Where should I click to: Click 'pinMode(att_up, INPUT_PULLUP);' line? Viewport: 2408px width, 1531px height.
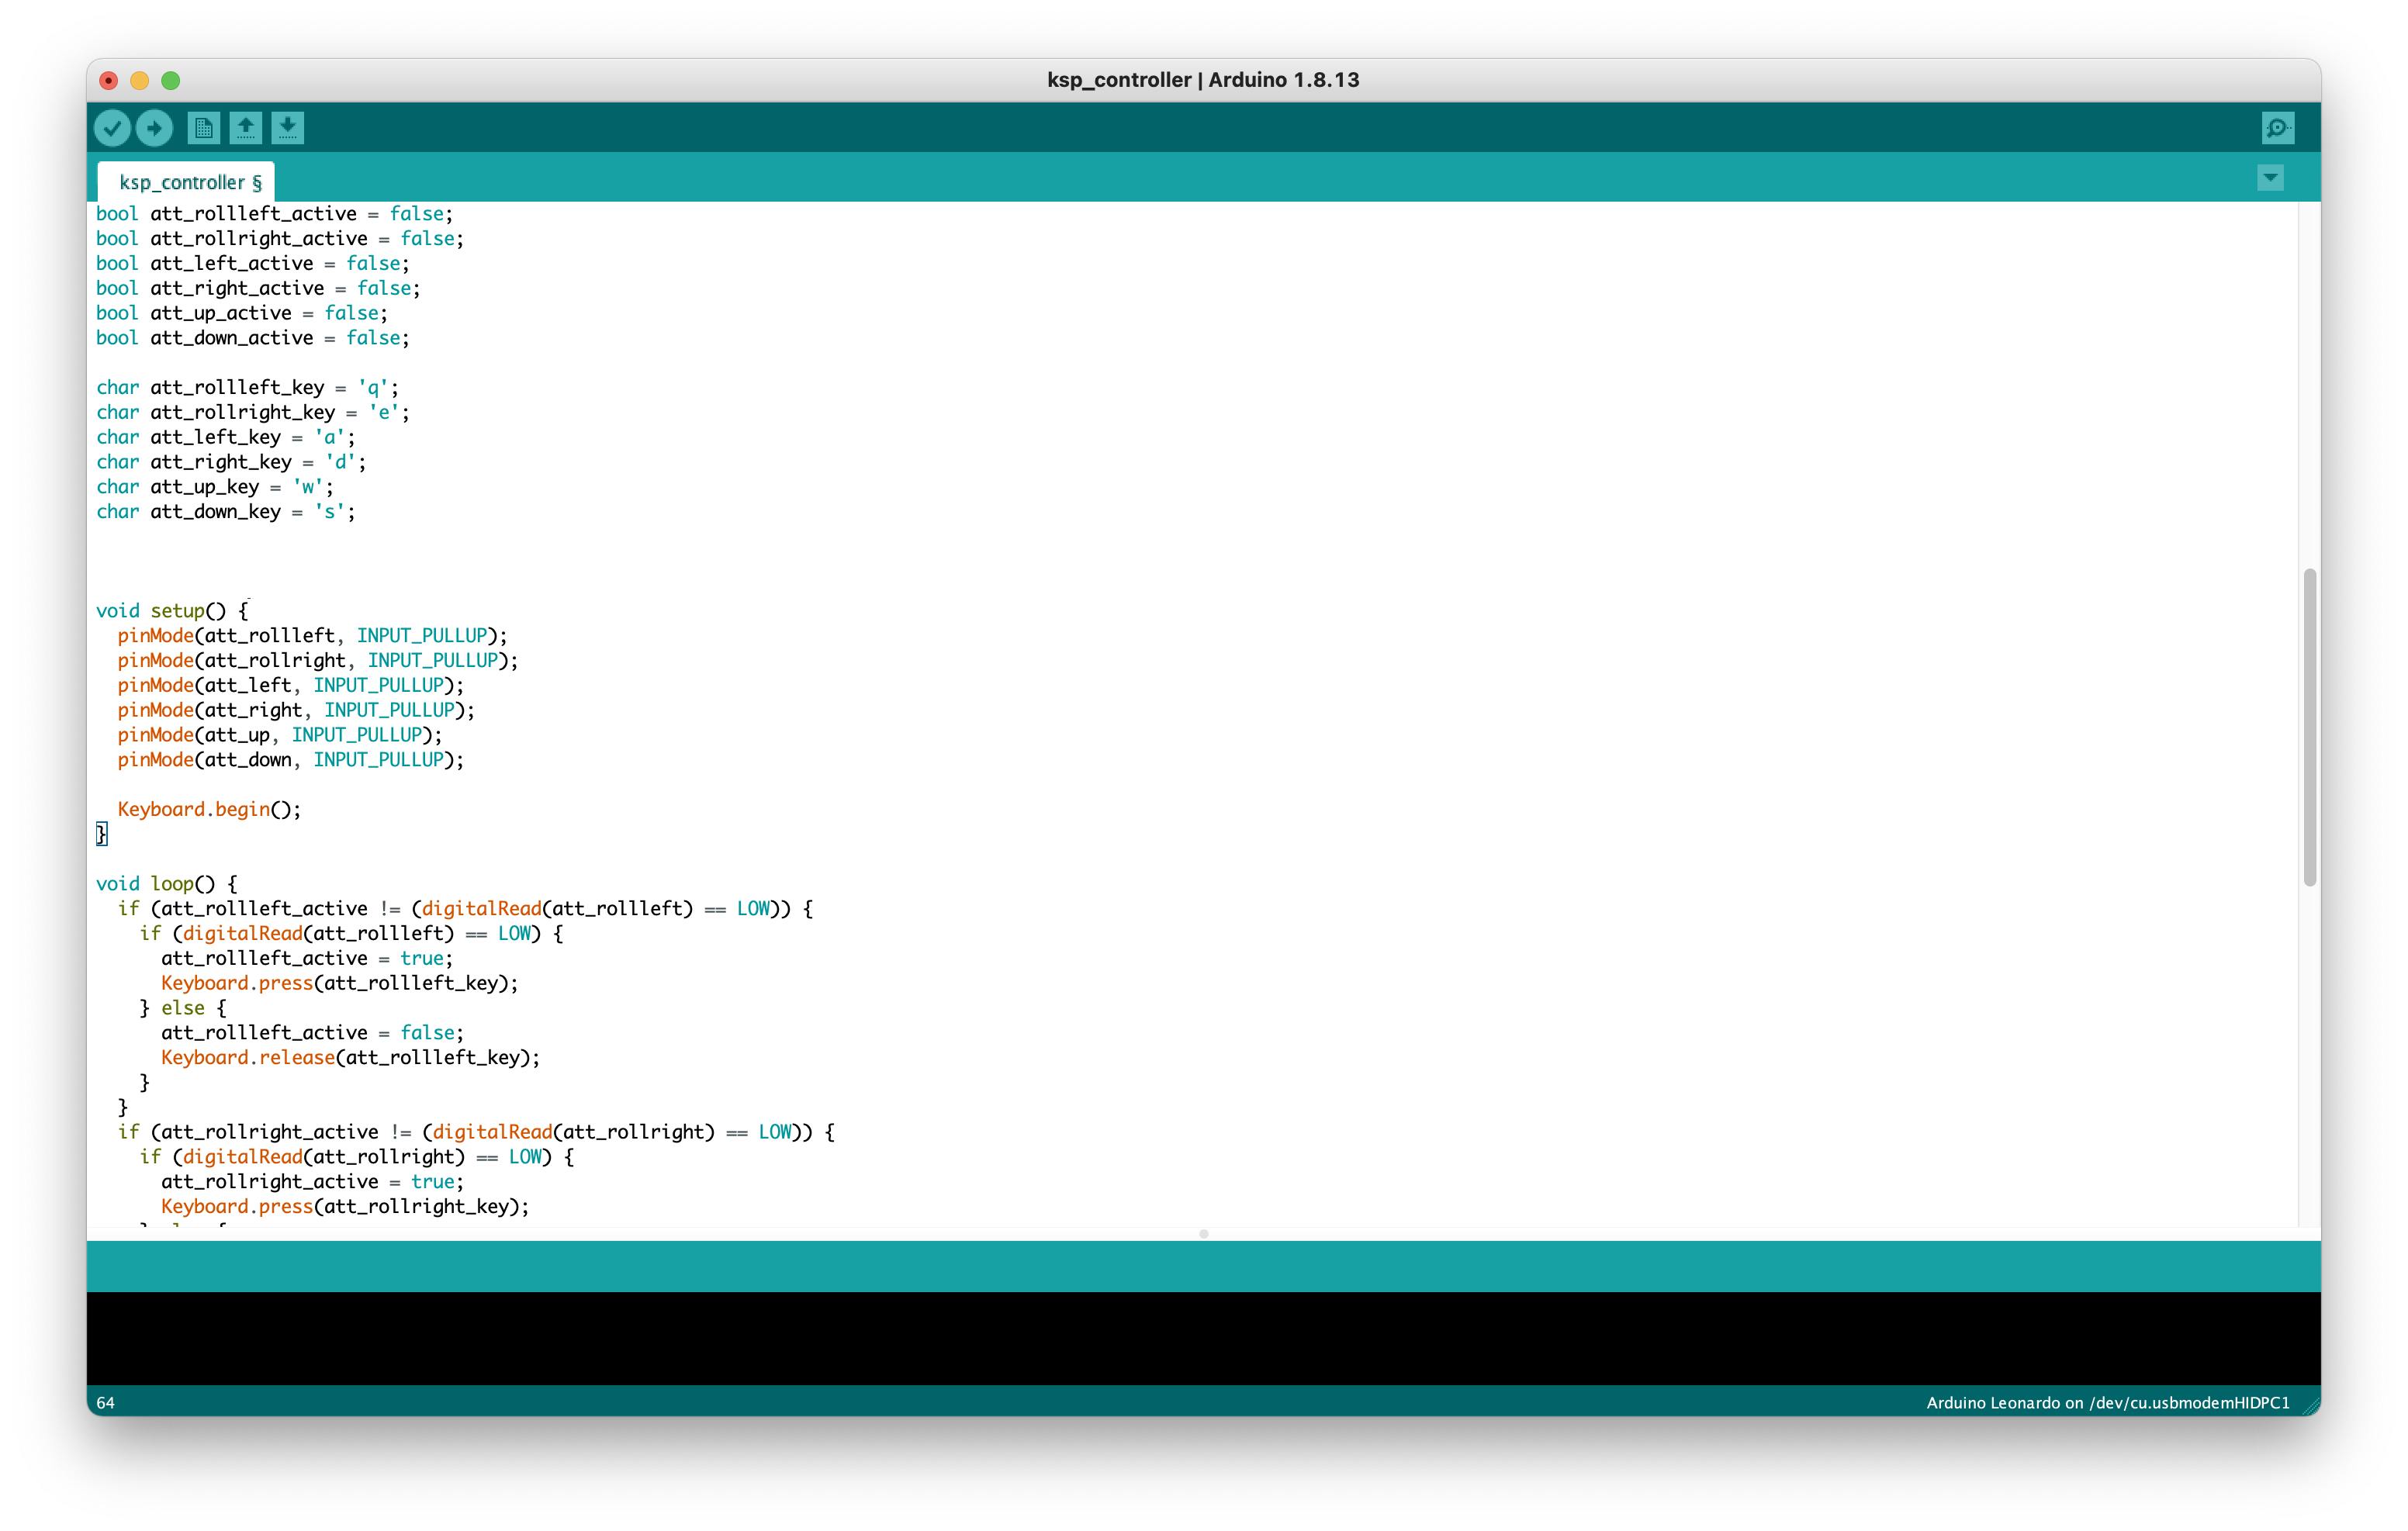click(x=280, y=735)
